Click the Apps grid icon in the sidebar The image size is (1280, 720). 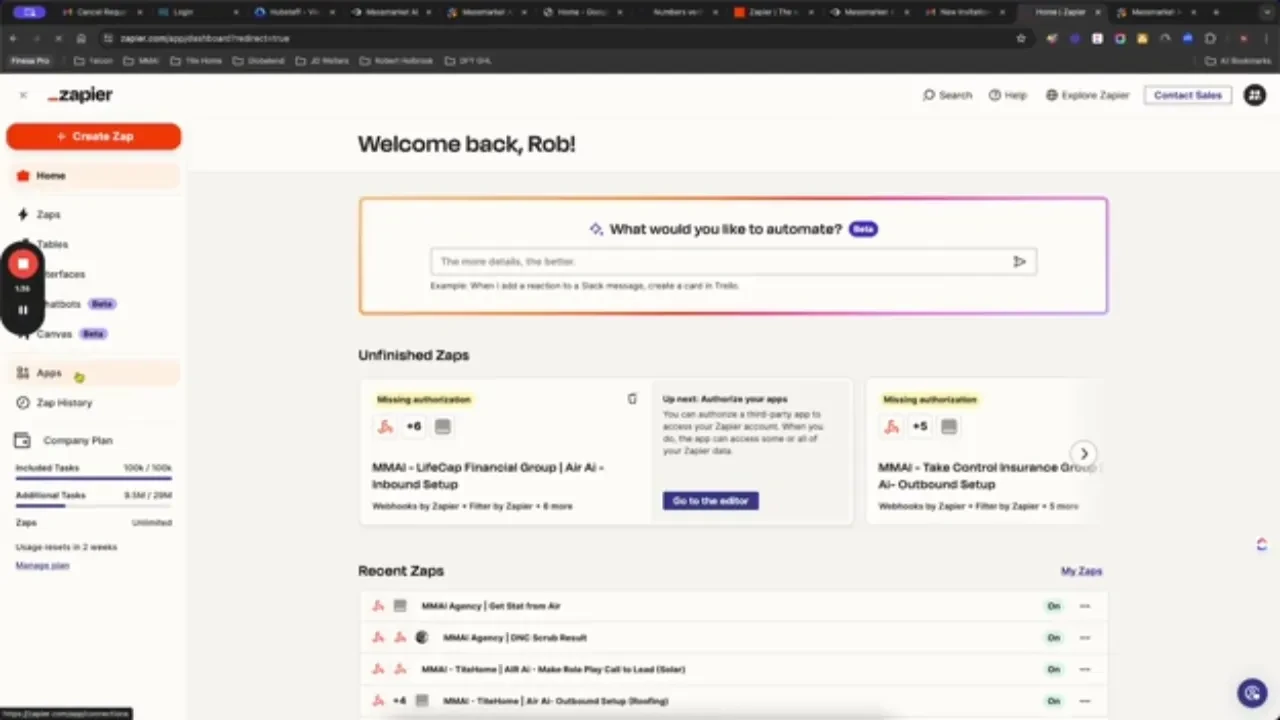tap(23, 373)
